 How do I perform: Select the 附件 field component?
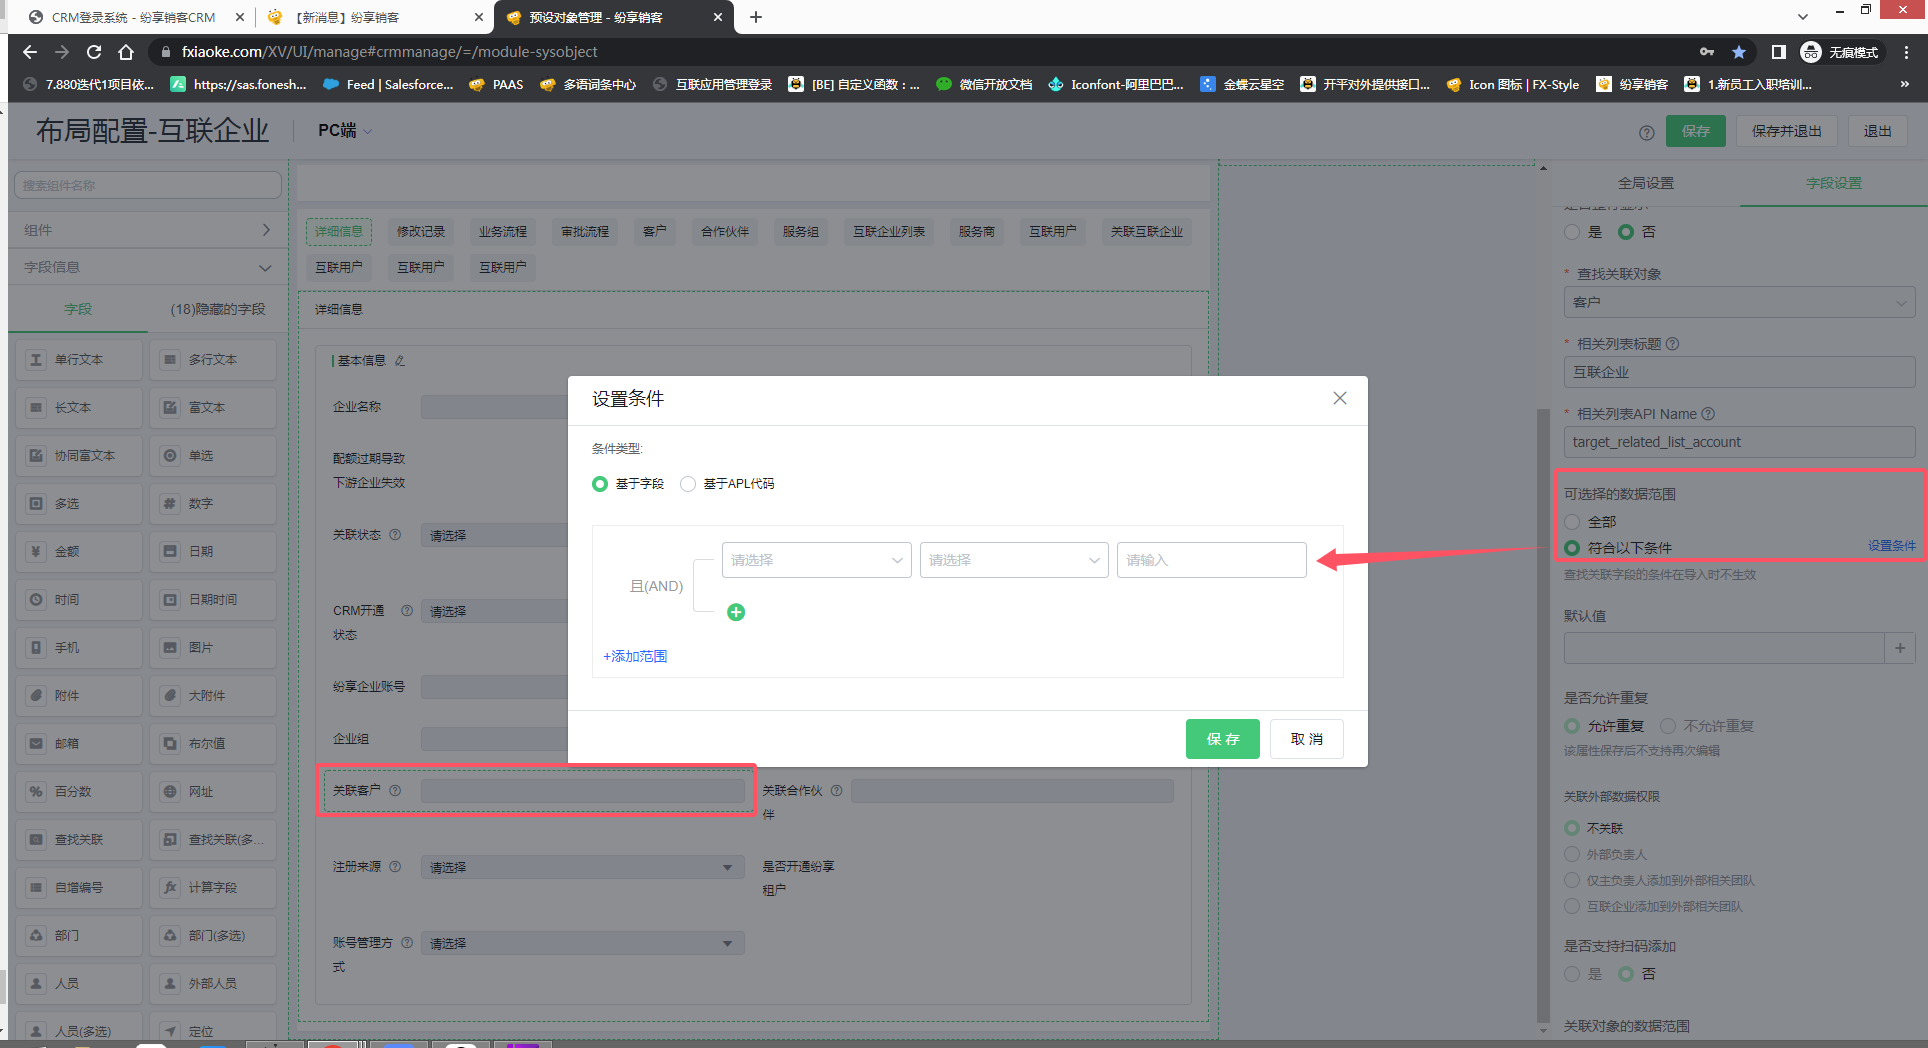(x=79, y=696)
